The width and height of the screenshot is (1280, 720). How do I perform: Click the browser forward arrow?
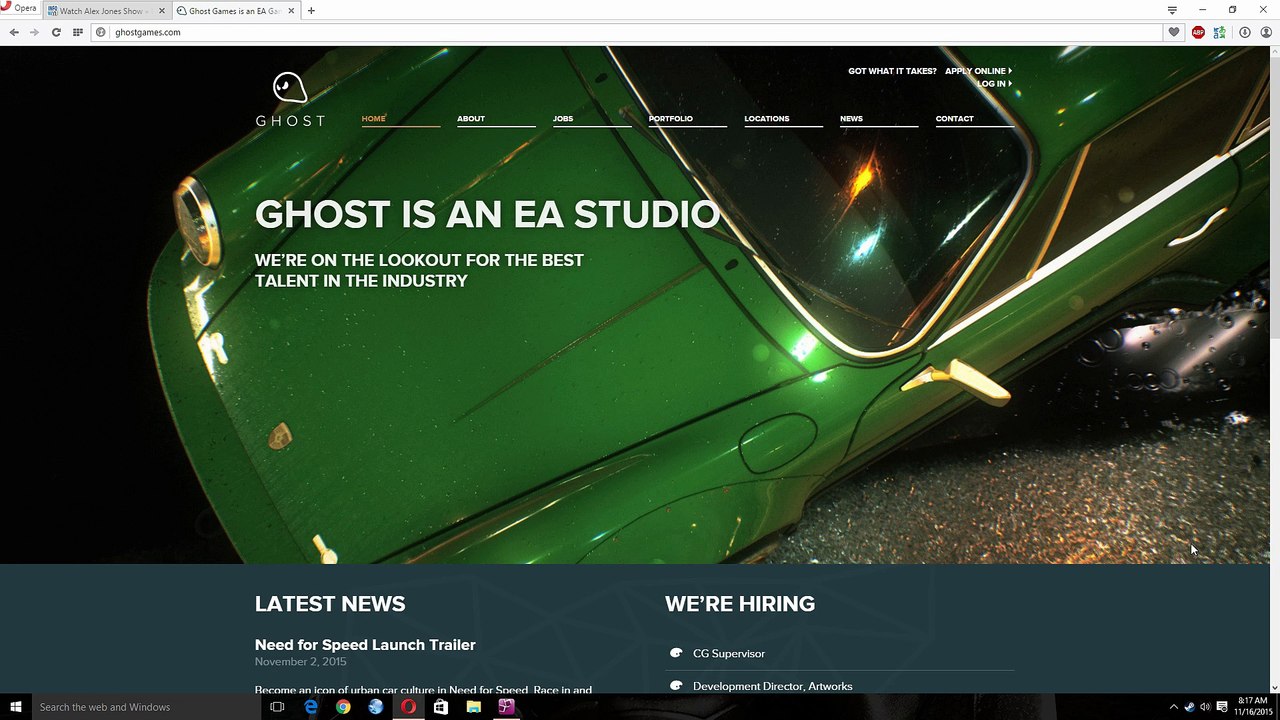[35, 32]
